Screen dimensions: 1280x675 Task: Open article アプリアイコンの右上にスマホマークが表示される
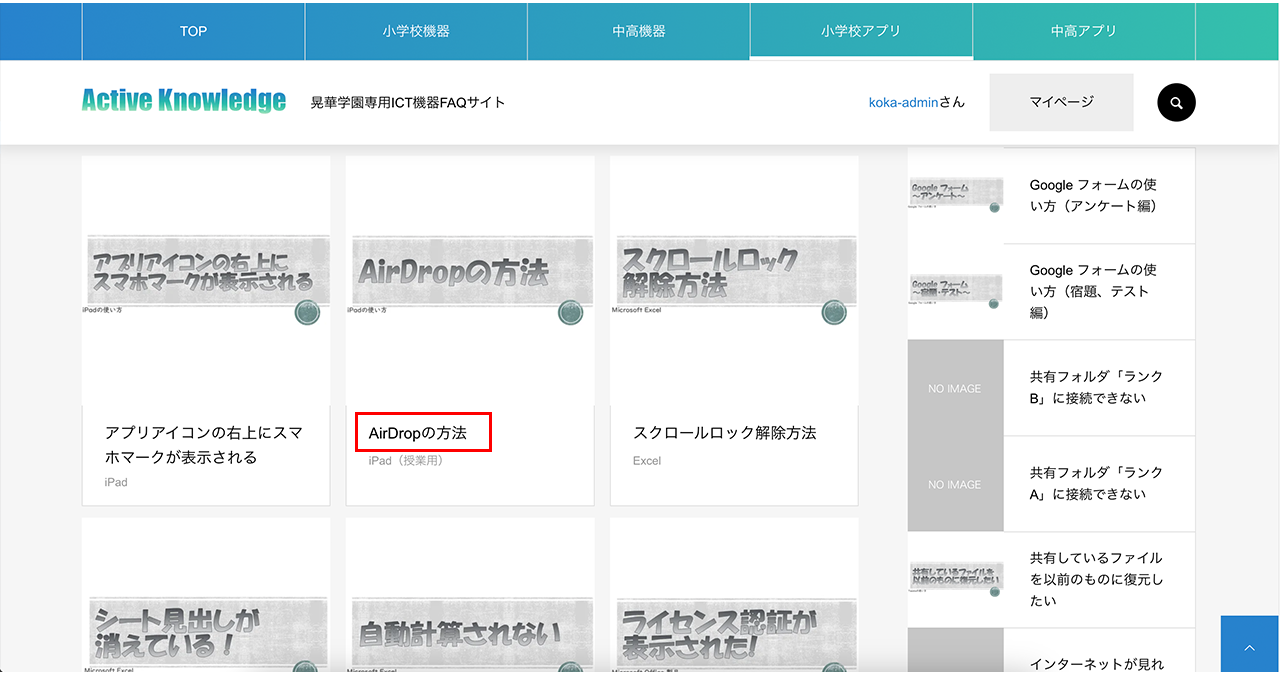[204, 445]
